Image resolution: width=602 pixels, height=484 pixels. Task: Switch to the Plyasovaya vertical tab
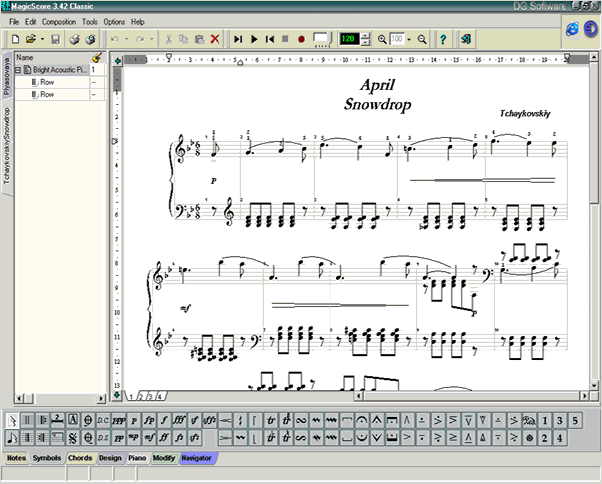click(x=7, y=76)
